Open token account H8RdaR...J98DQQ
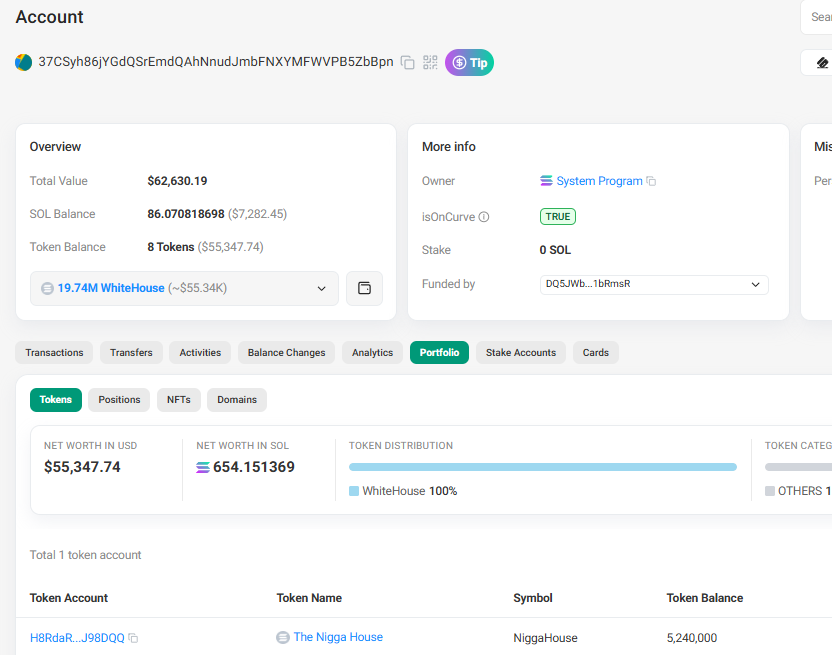The width and height of the screenshot is (832, 655). tap(77, 637)
